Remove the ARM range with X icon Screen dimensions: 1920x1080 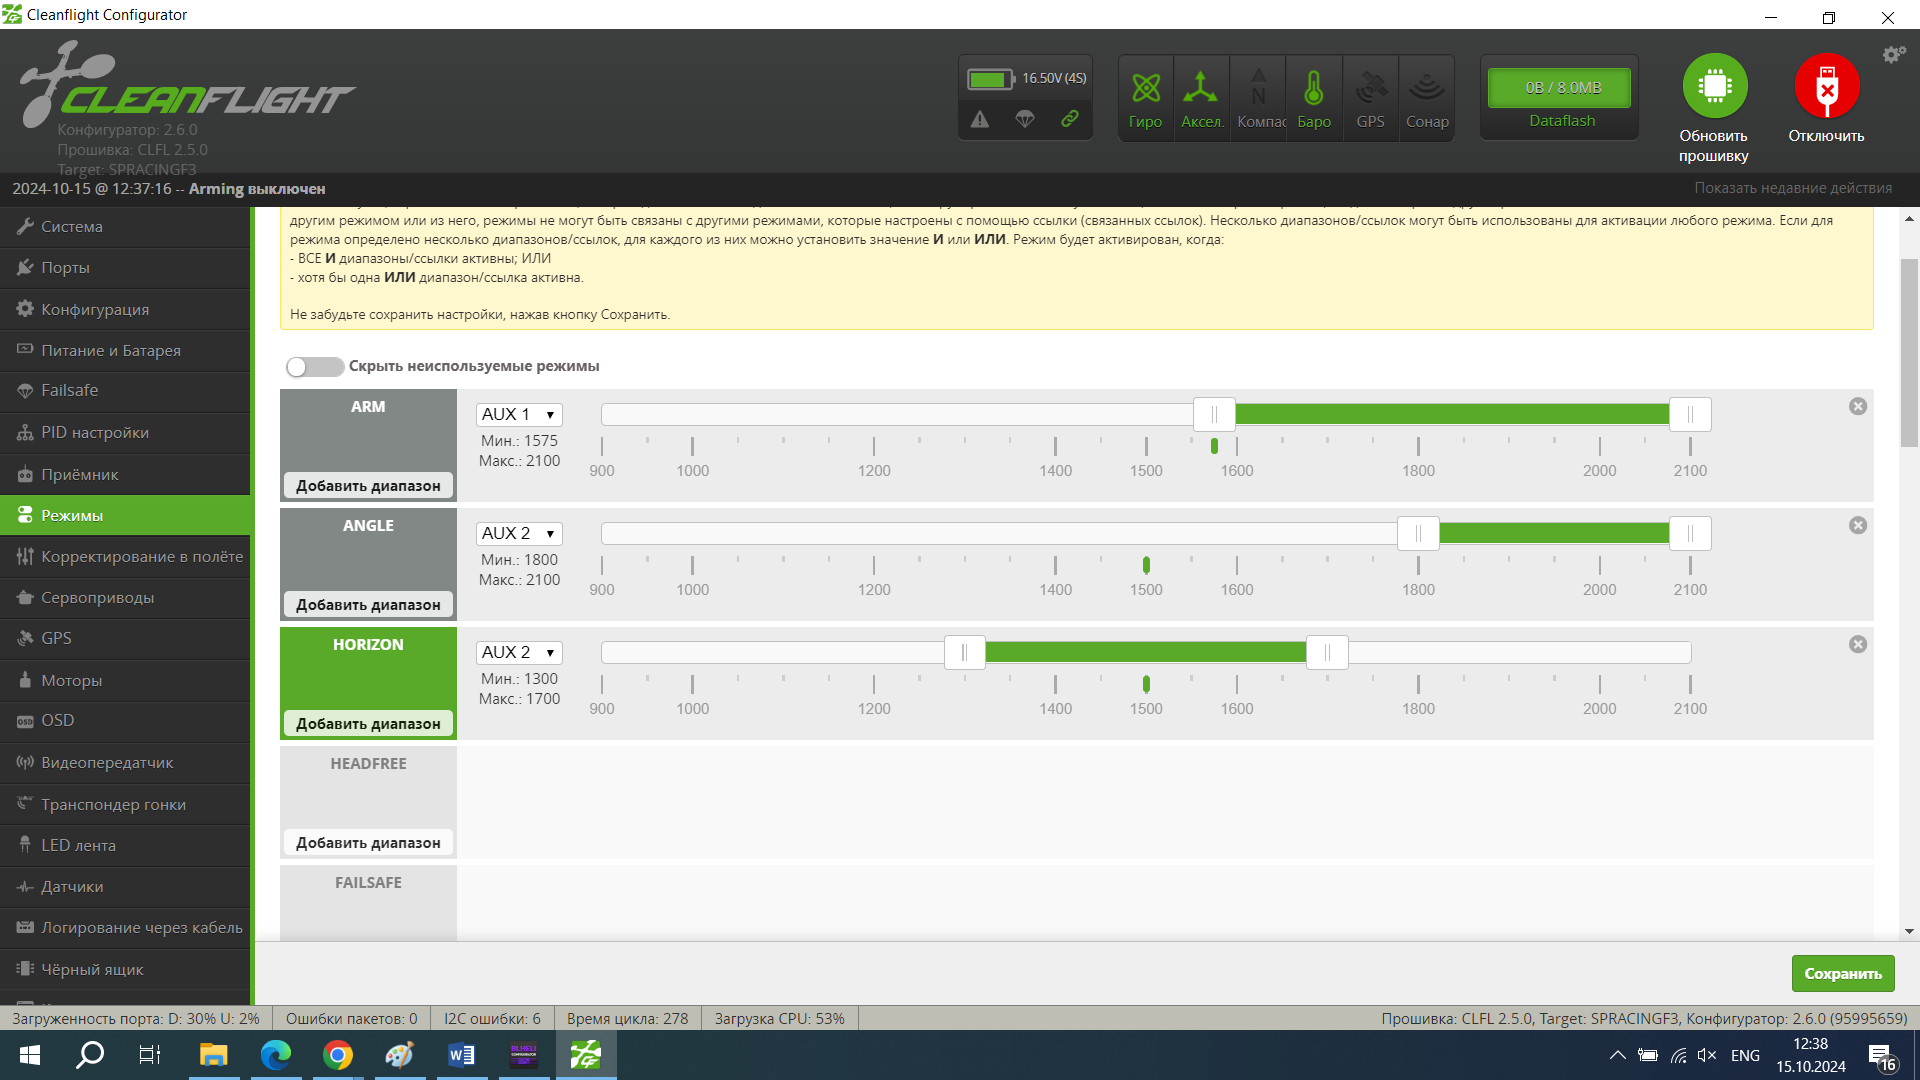point(1858,406)
